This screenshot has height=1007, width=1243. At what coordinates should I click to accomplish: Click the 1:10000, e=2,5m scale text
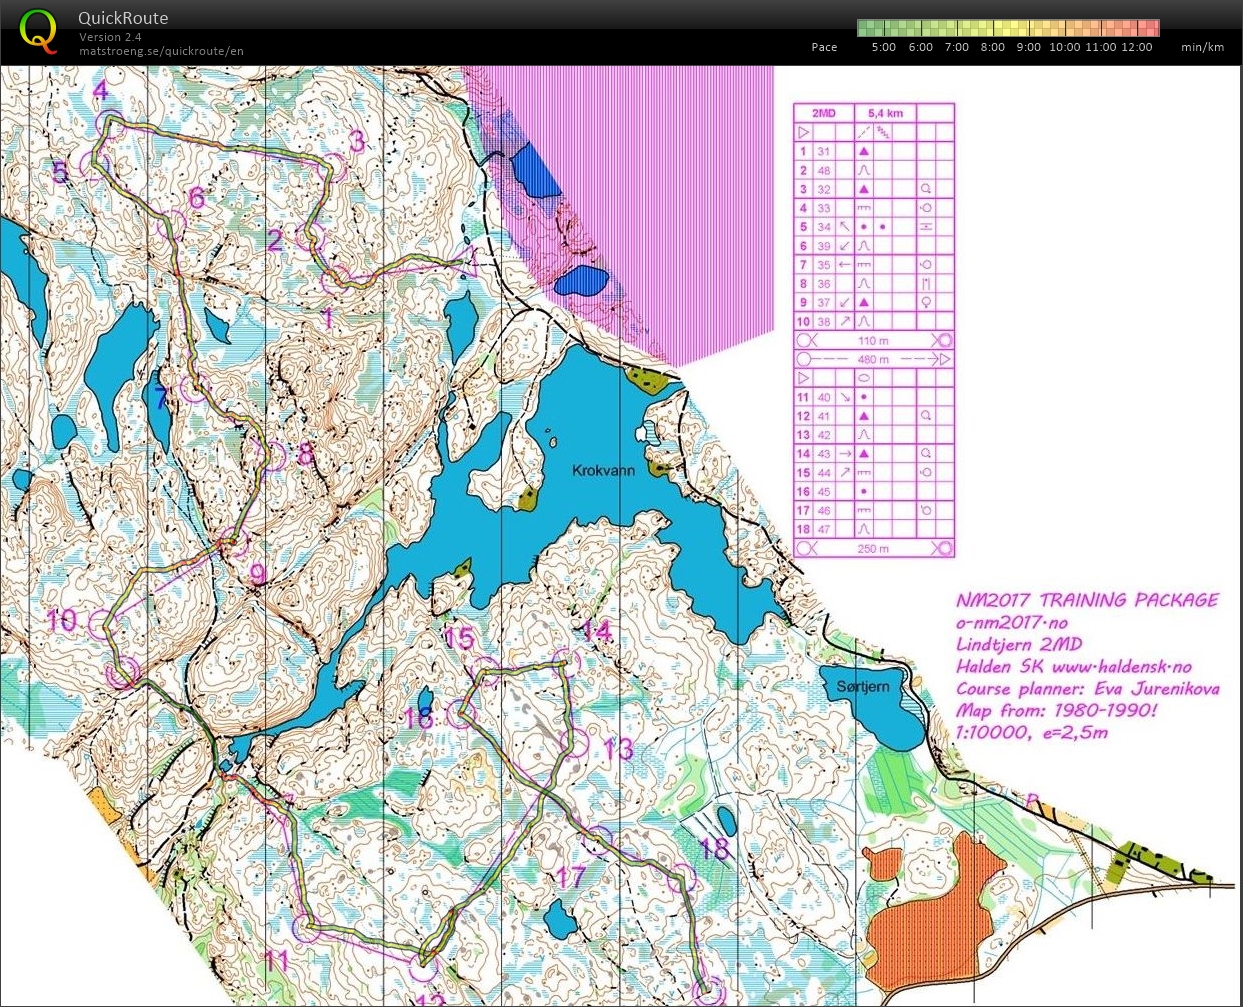(x=1031, y=733)
